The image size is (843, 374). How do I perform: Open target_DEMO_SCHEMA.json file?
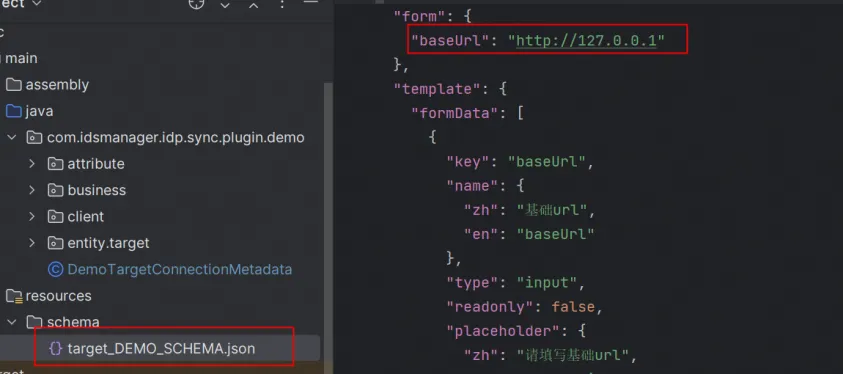[161, 348]
